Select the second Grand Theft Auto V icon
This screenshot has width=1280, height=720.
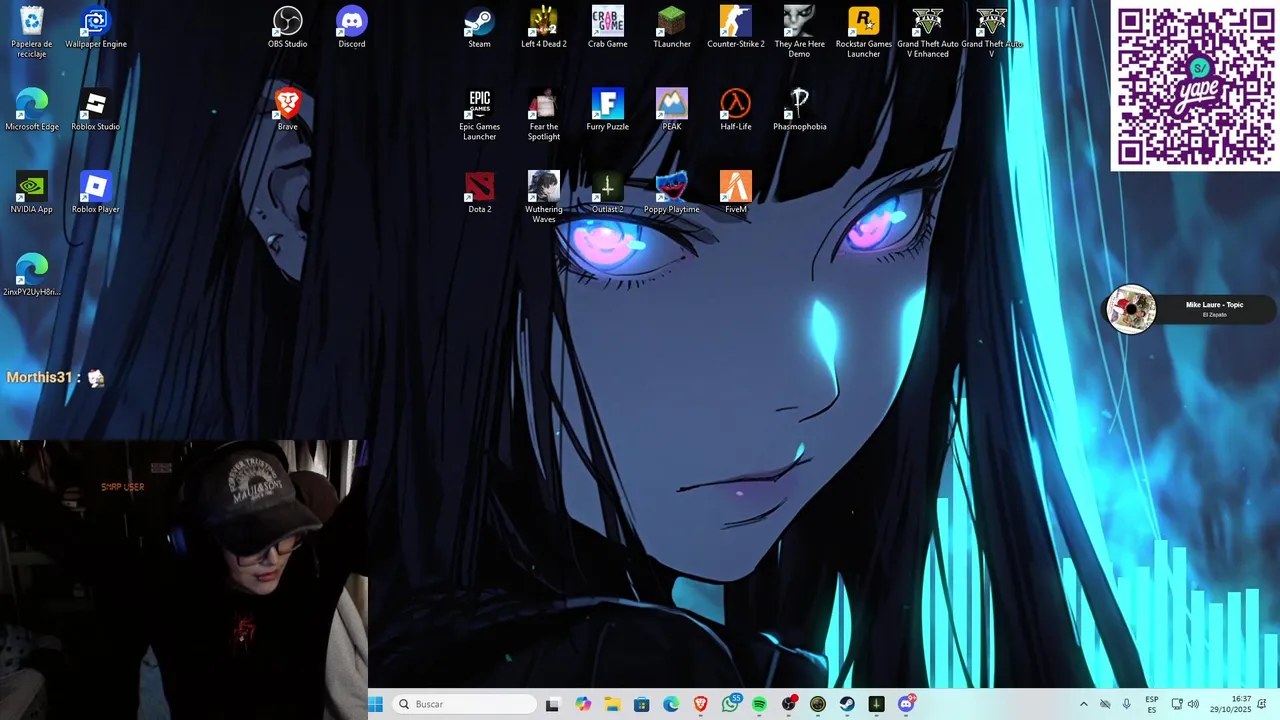pos(992,32)
